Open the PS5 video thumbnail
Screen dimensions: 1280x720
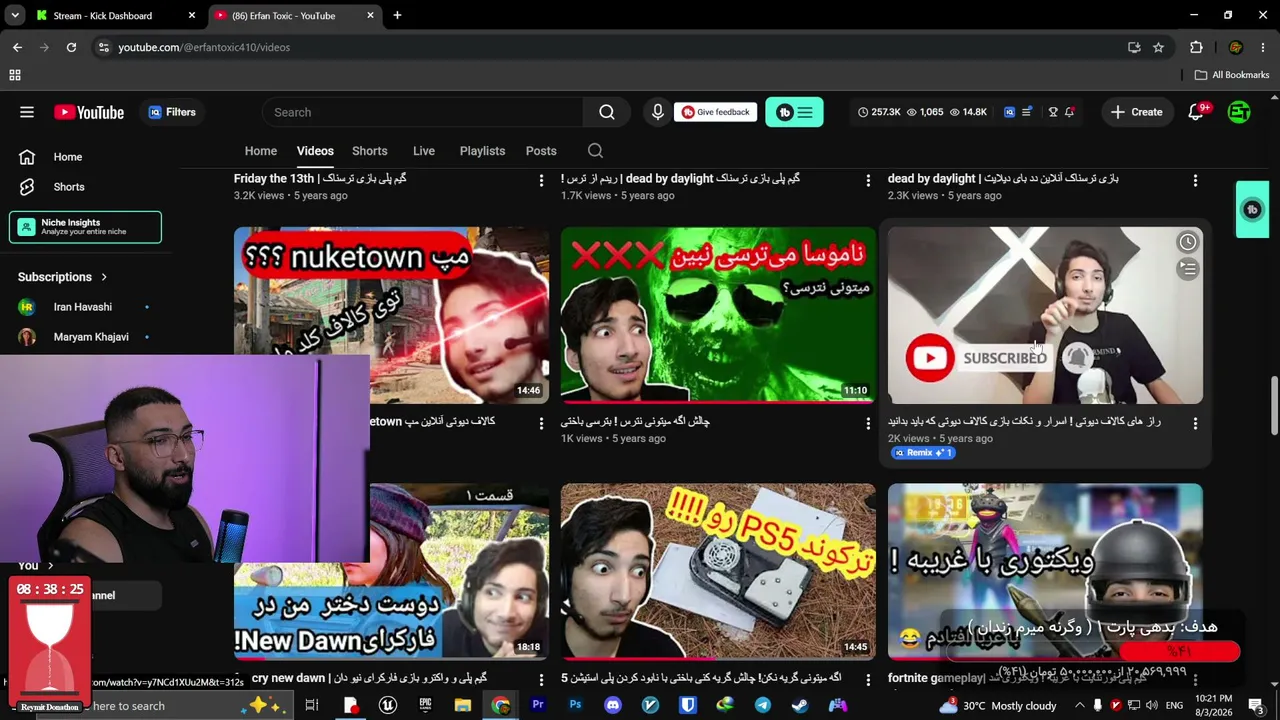click(x=718, y=572)
